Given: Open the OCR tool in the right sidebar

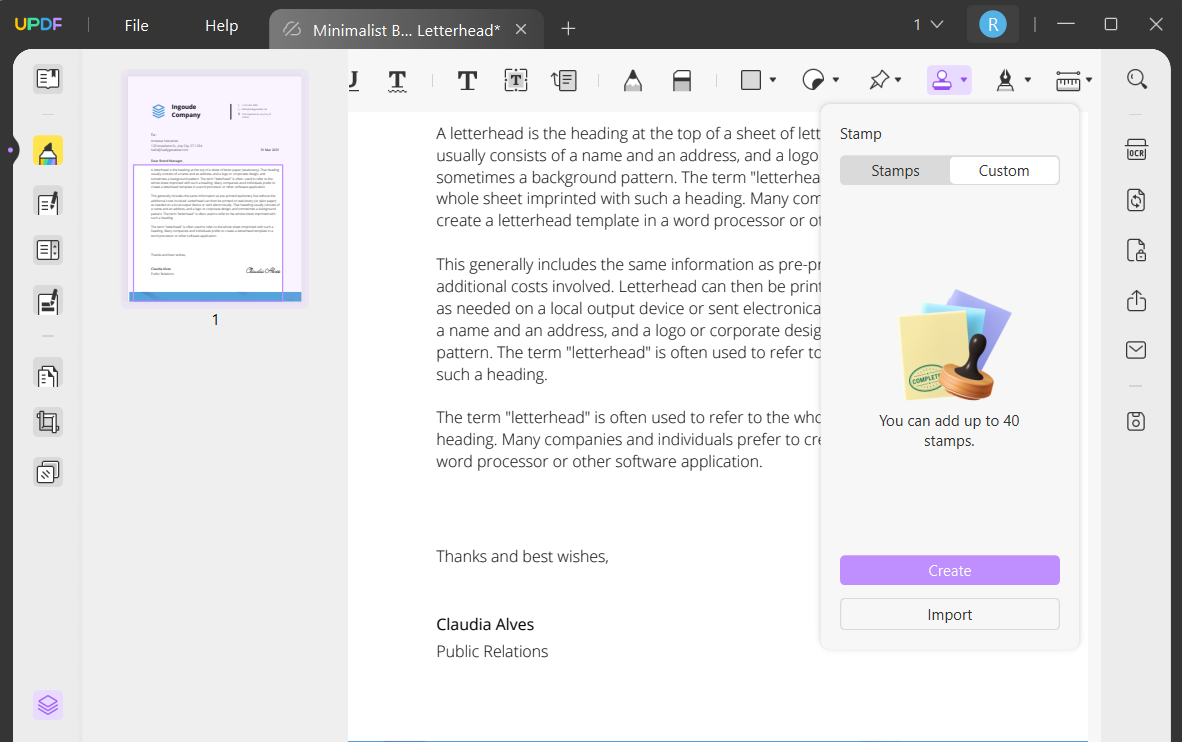Looking at the screenshot, I should (1137, 148).
